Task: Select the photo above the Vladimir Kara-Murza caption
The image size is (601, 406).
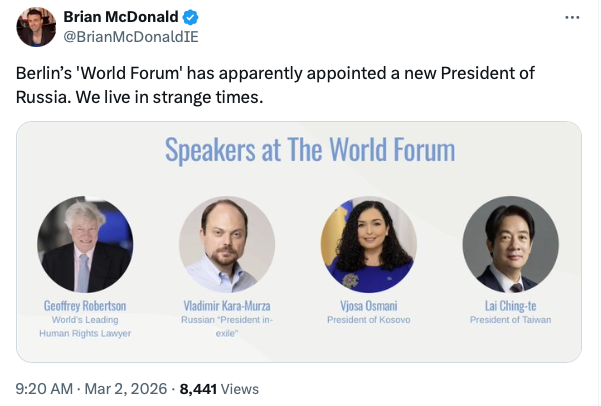Action: pos(226,244)
